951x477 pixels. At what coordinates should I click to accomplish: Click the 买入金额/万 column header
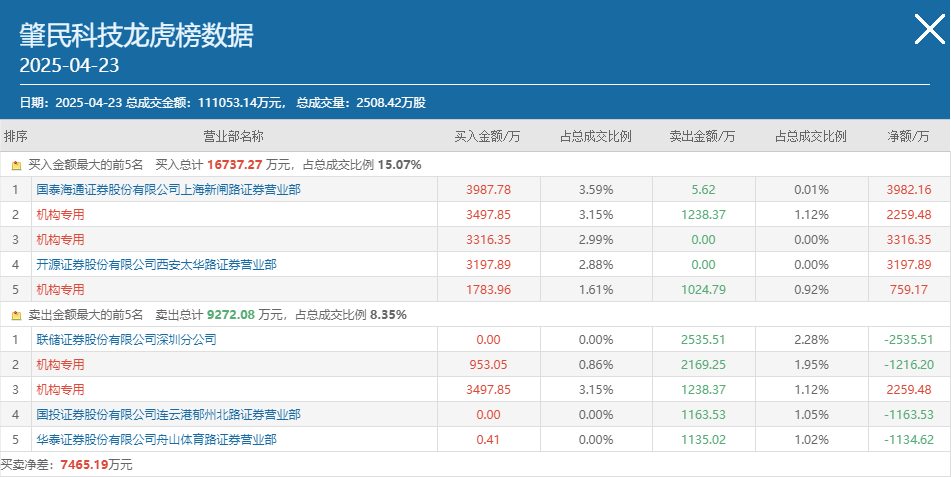488,137
